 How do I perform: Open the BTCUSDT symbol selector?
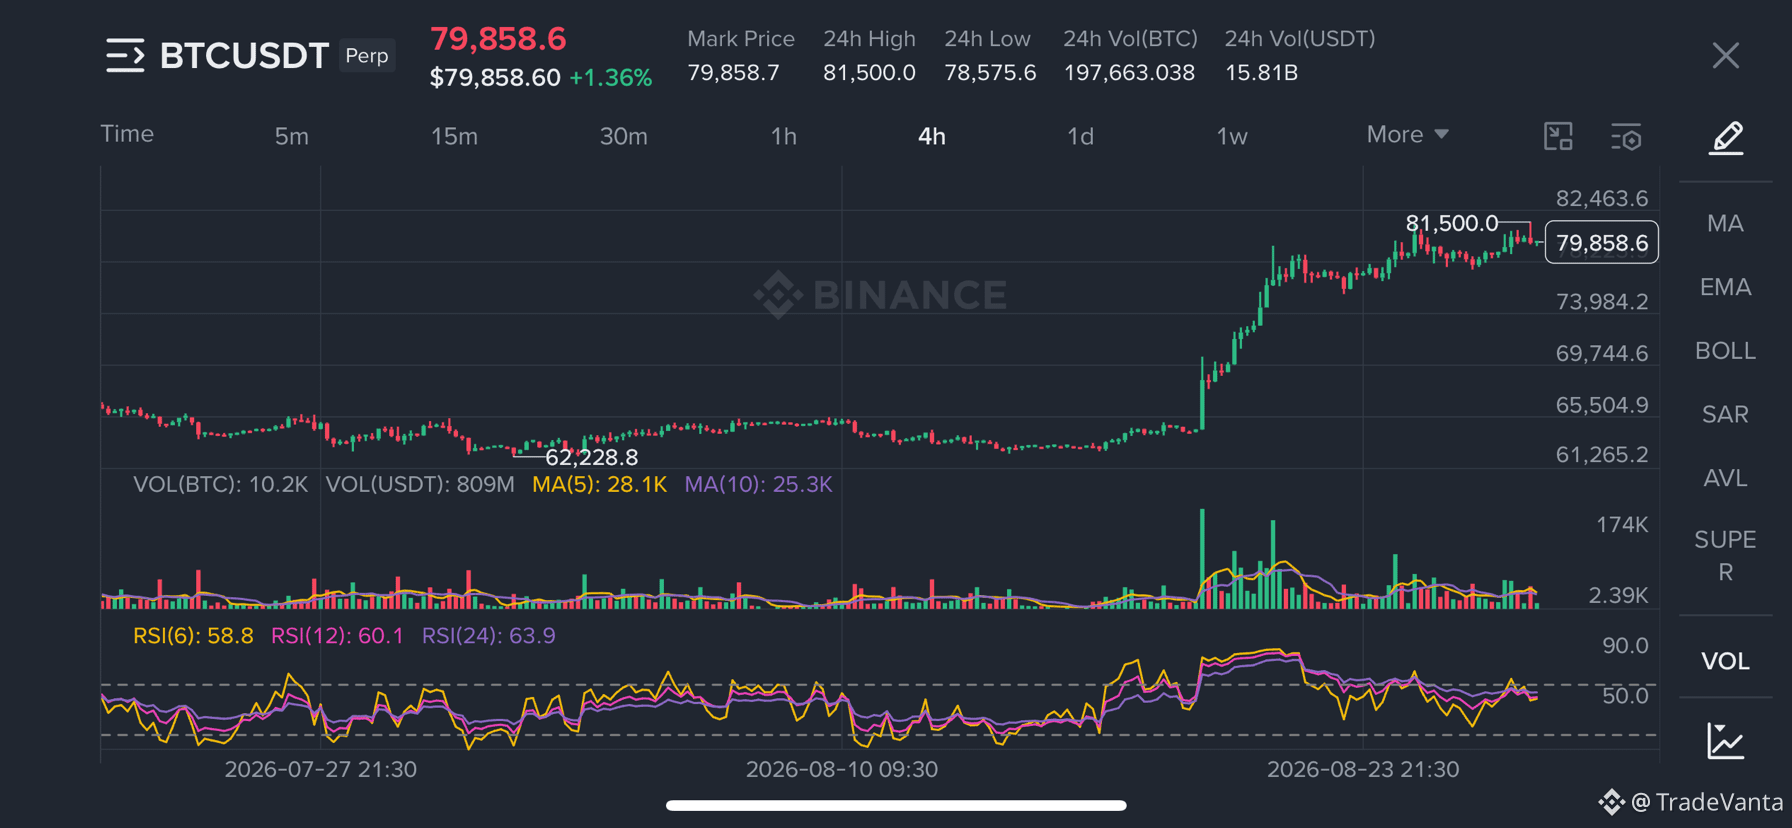click(x=244, y=56)
